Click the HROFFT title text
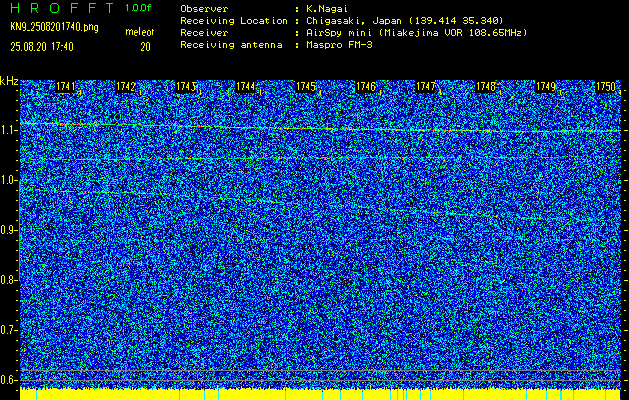 click(63, 8)
